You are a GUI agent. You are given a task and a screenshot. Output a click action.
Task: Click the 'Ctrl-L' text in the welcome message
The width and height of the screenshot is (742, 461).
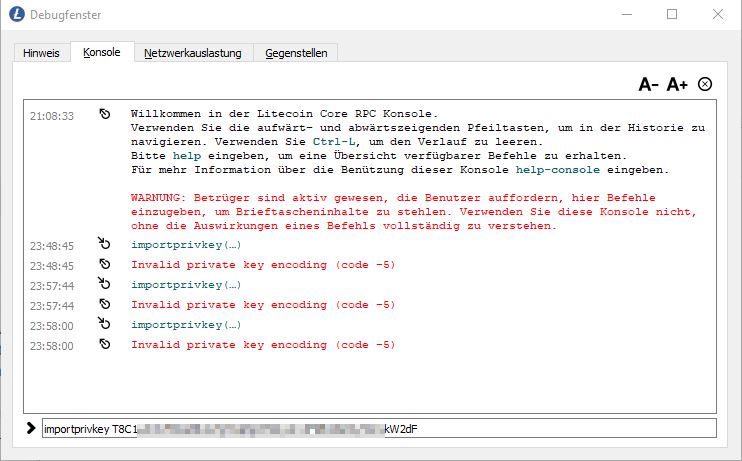click(x=334, y=142)
